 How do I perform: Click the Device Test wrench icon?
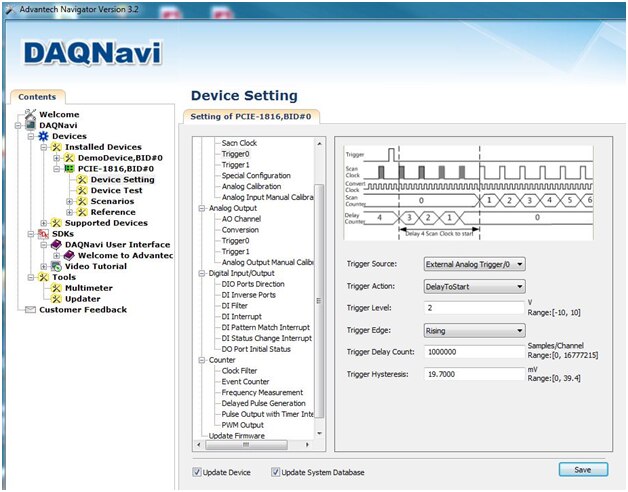pos(82,190)
